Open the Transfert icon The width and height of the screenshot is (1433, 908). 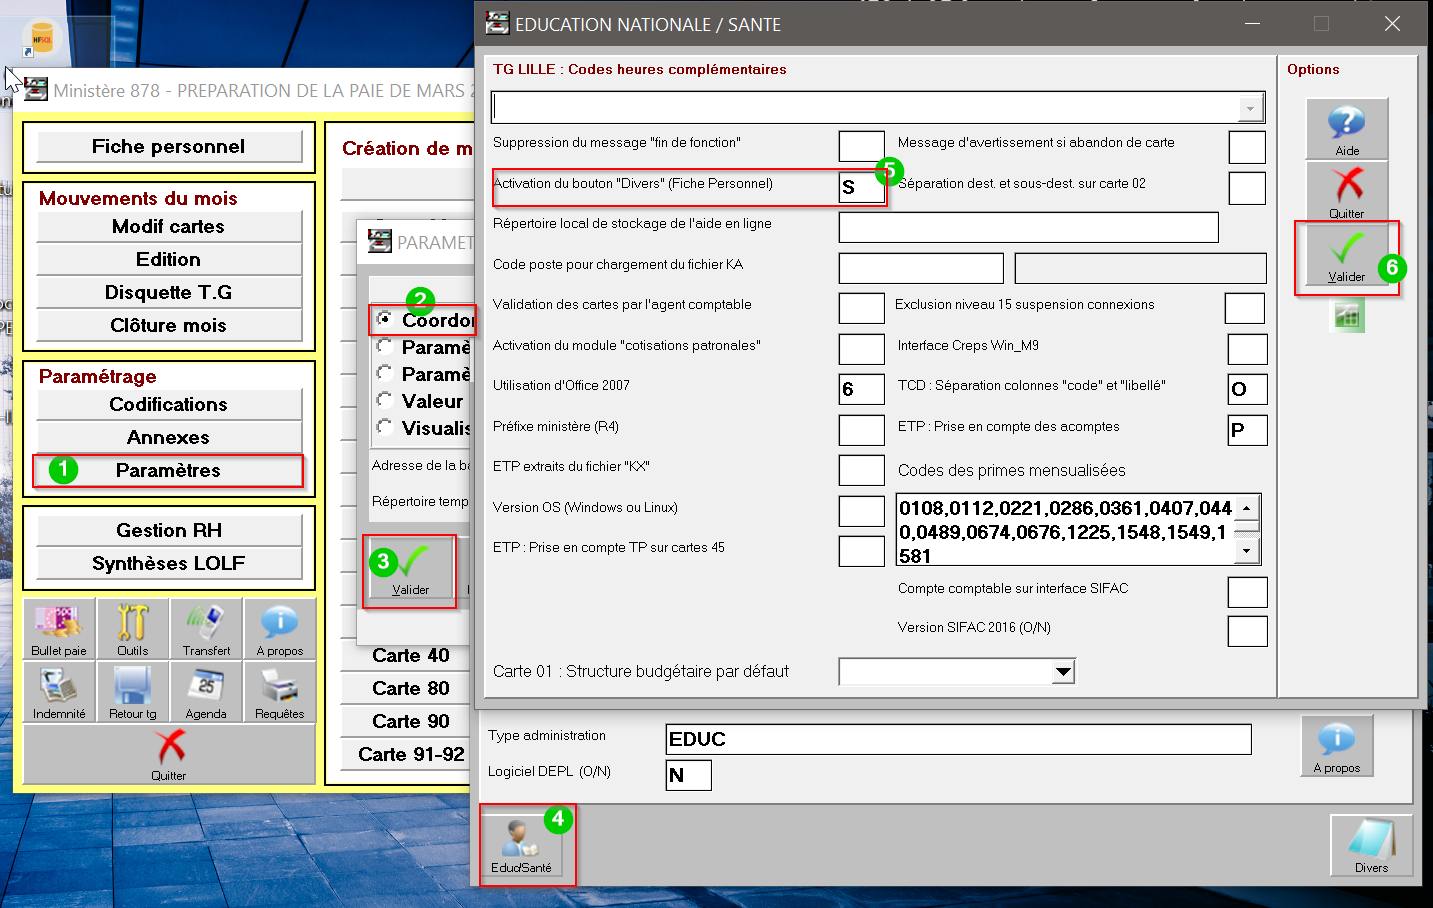(x=206, y=628)
